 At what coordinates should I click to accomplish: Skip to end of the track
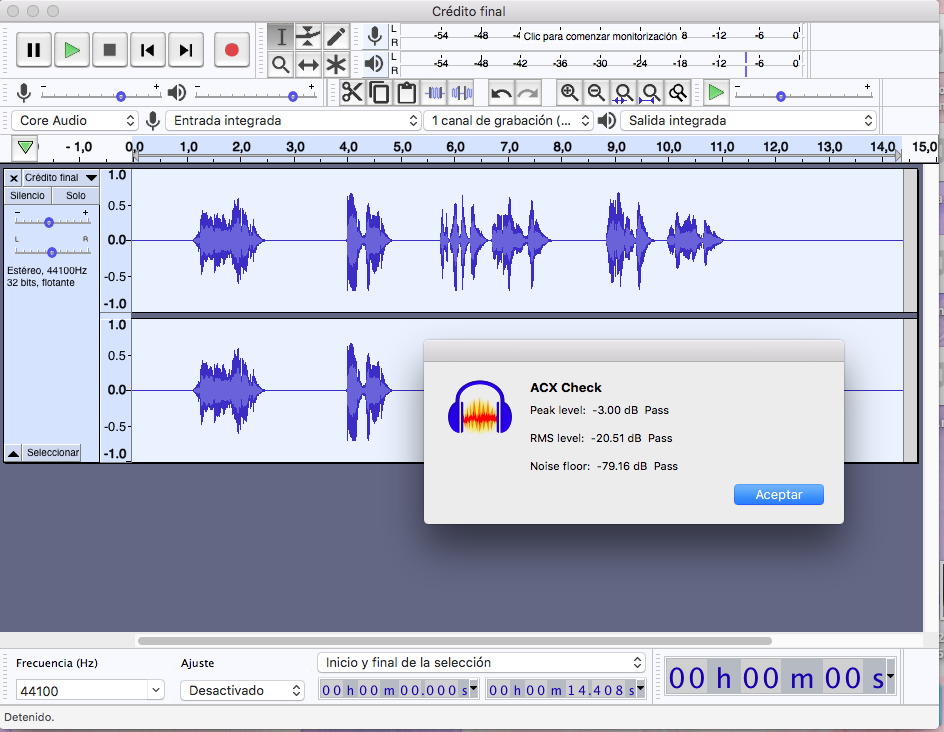(186, 50)
